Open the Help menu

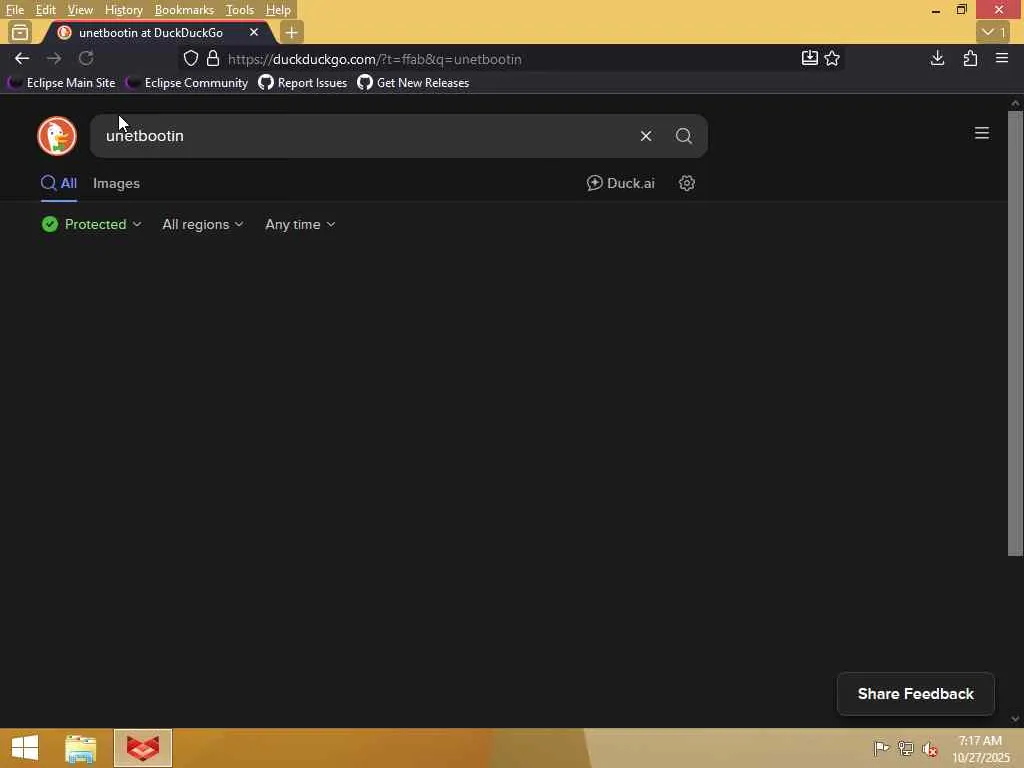point(278,10)
